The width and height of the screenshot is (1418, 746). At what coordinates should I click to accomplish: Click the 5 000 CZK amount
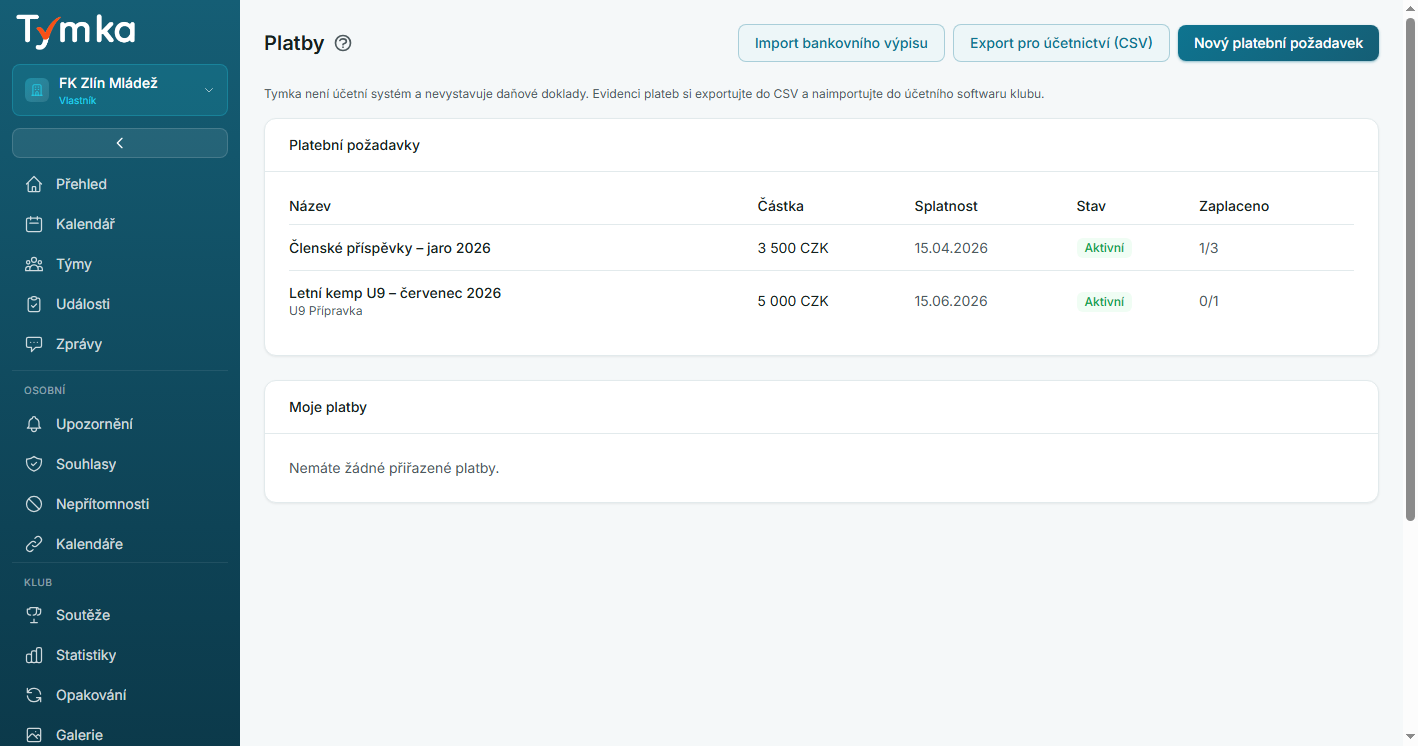[793, 301]
